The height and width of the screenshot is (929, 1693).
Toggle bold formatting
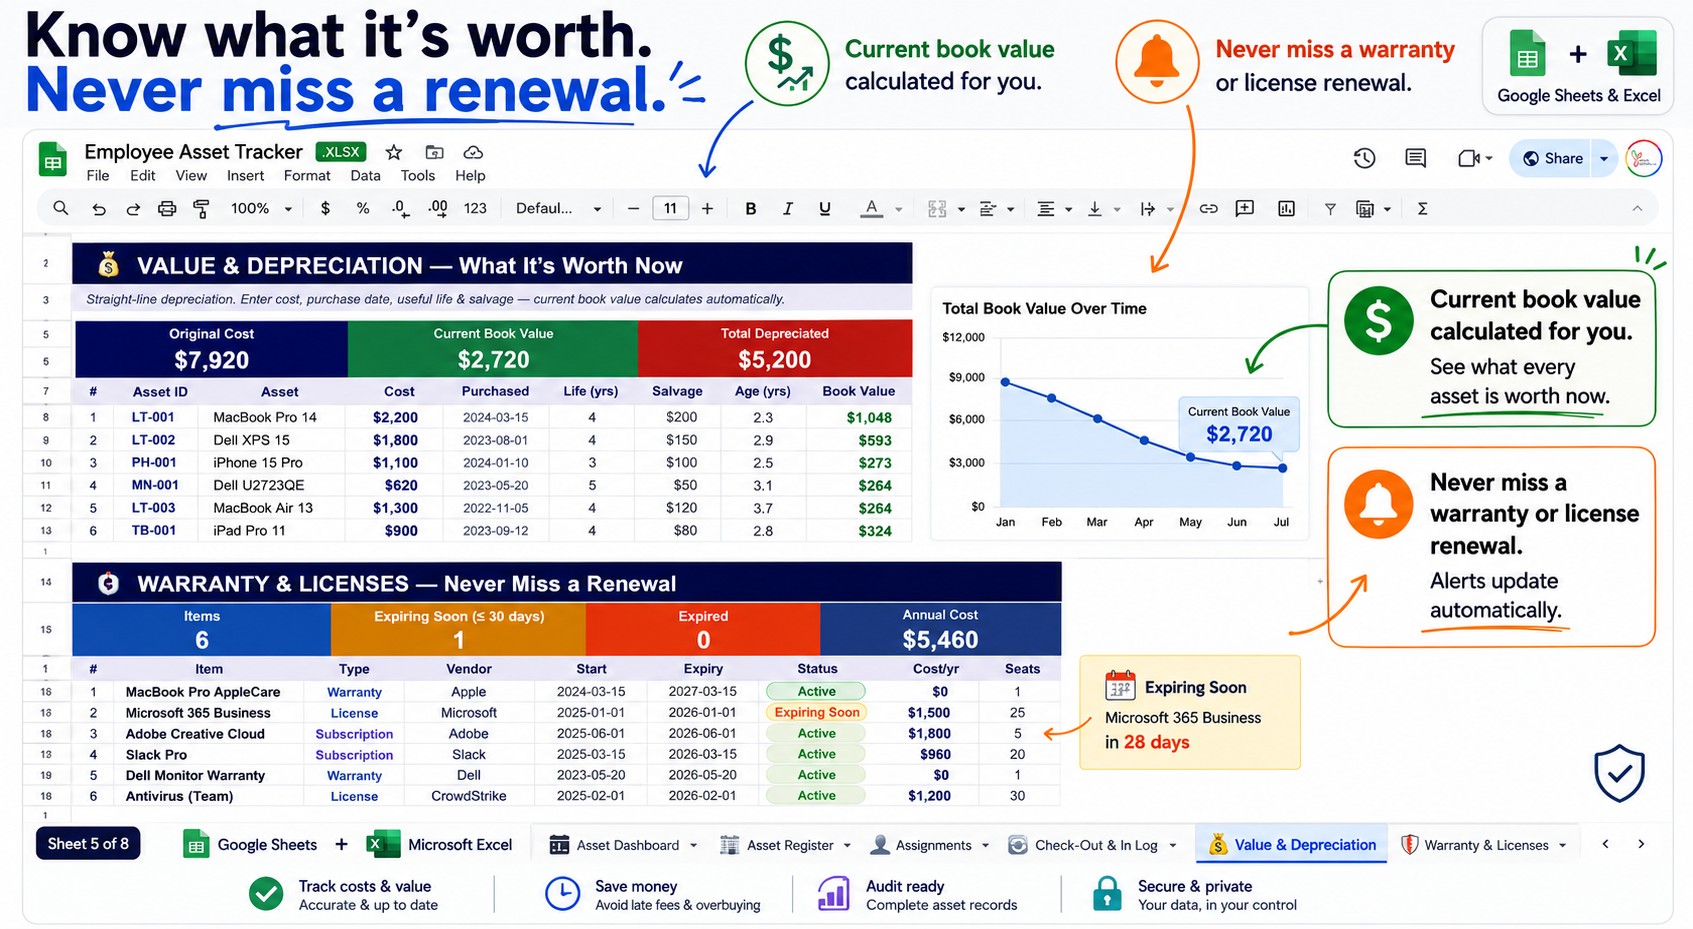click(750, 209)
